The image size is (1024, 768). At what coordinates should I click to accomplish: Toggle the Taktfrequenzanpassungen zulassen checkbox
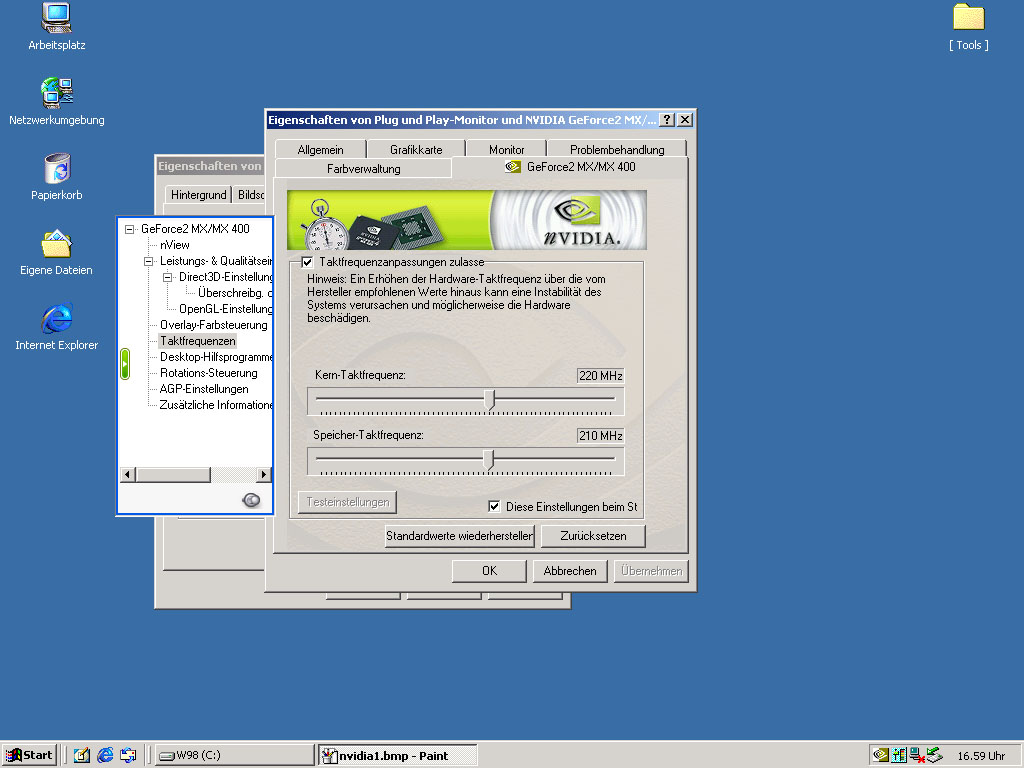click(307, 262)
